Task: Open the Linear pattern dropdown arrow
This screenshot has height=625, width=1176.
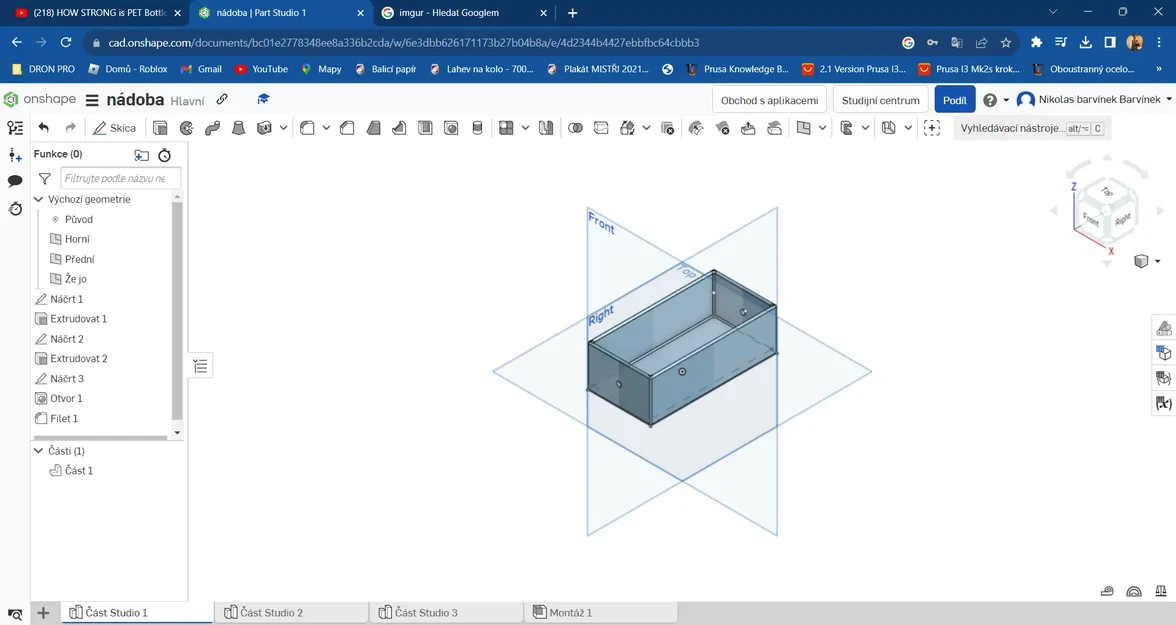Action: [525, 128]
